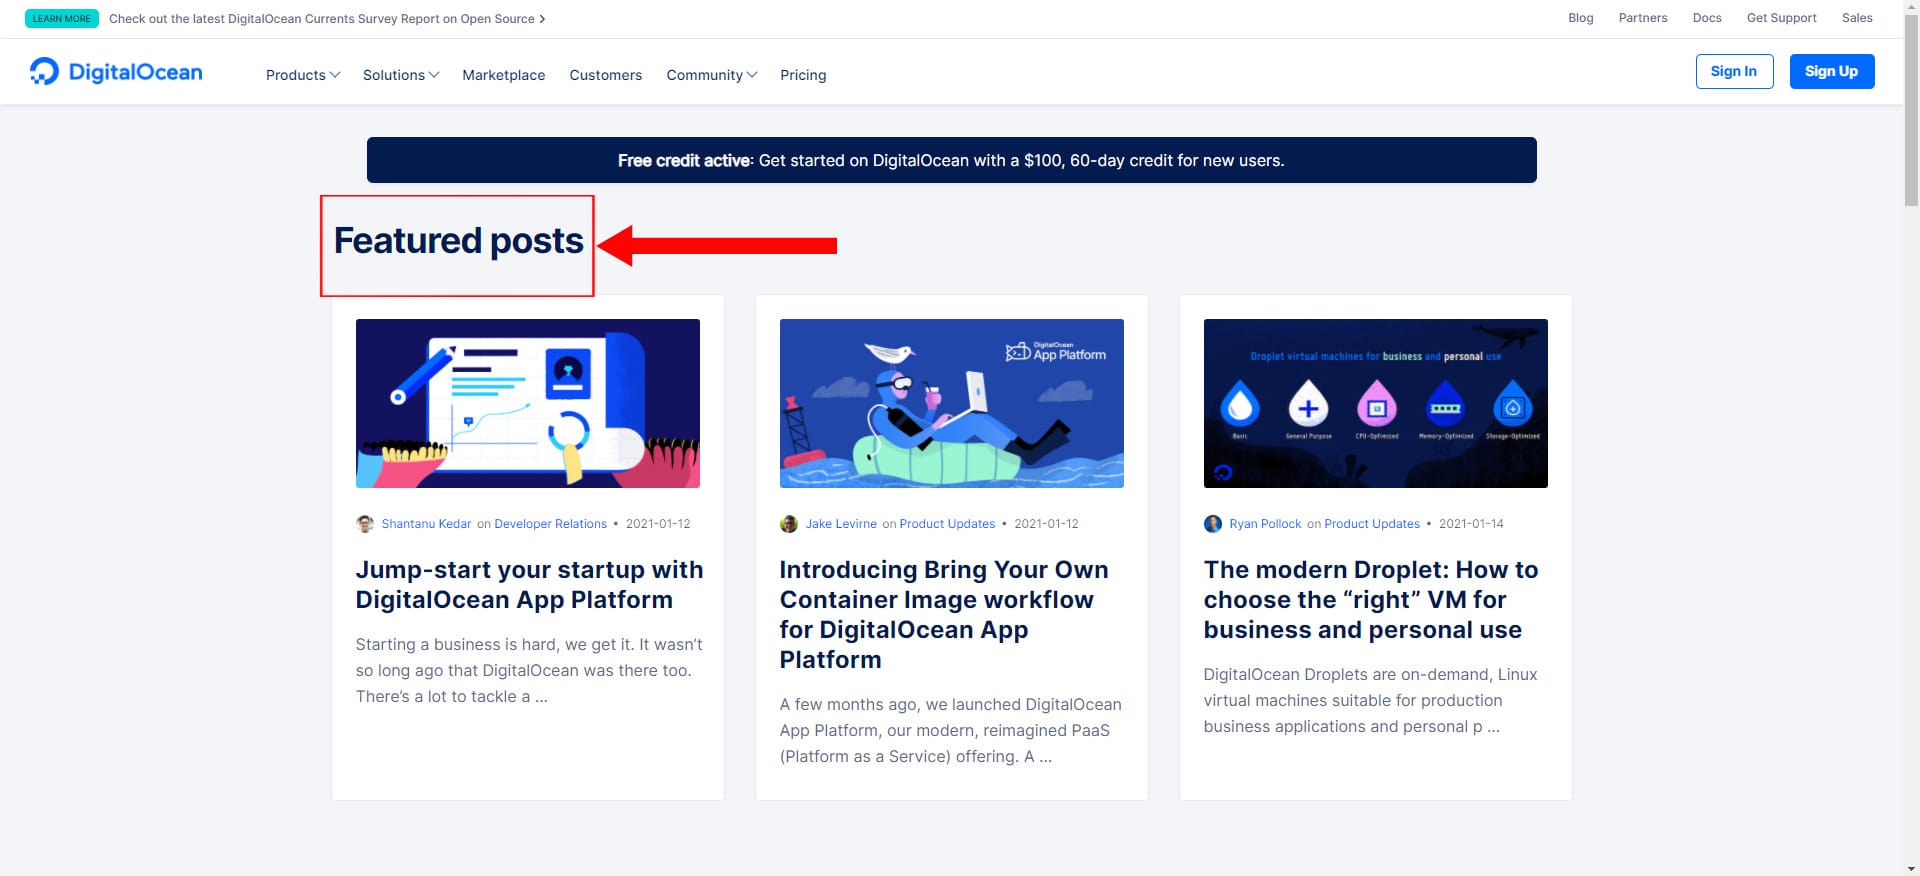The image size is (1920, 876).
Task: Click the DigitalOcean wordmark text
Action: [135, 72]
